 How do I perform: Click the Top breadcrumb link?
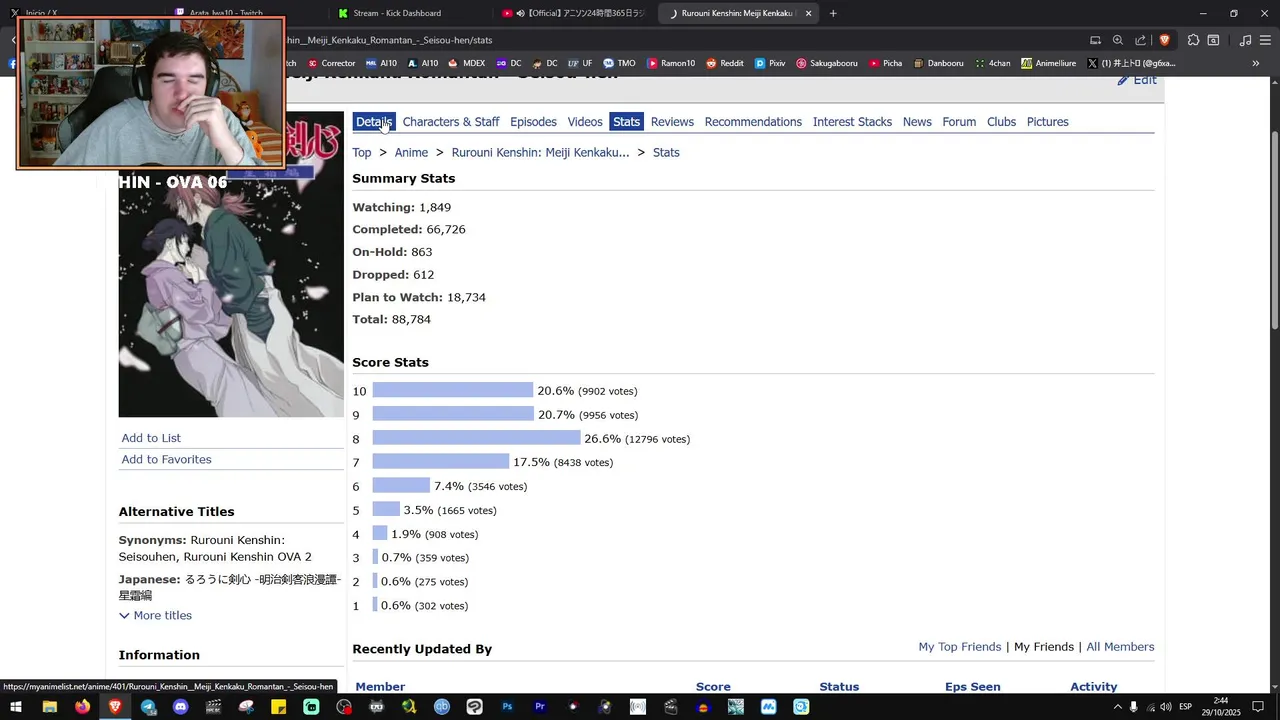pos(362,153)
